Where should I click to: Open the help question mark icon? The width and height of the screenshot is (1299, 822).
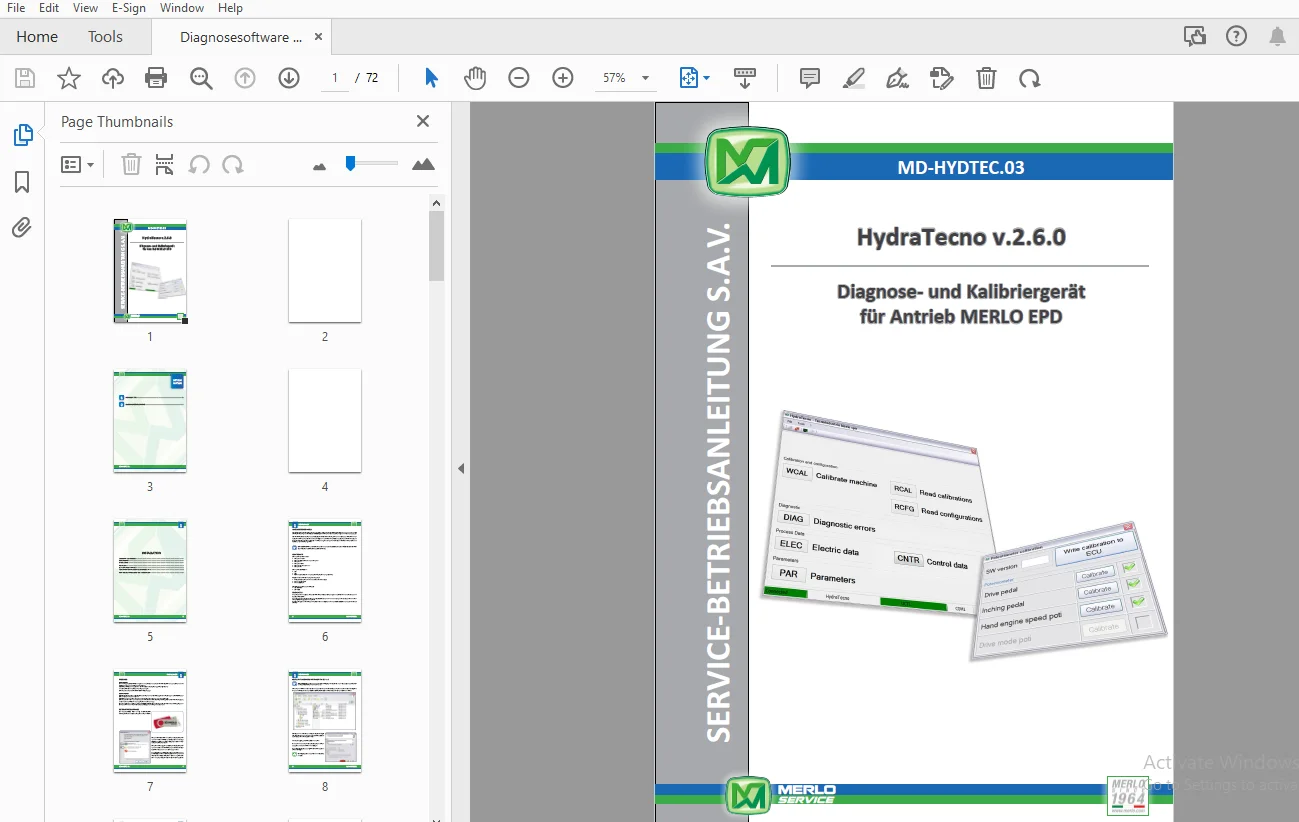pos(1236,37)
